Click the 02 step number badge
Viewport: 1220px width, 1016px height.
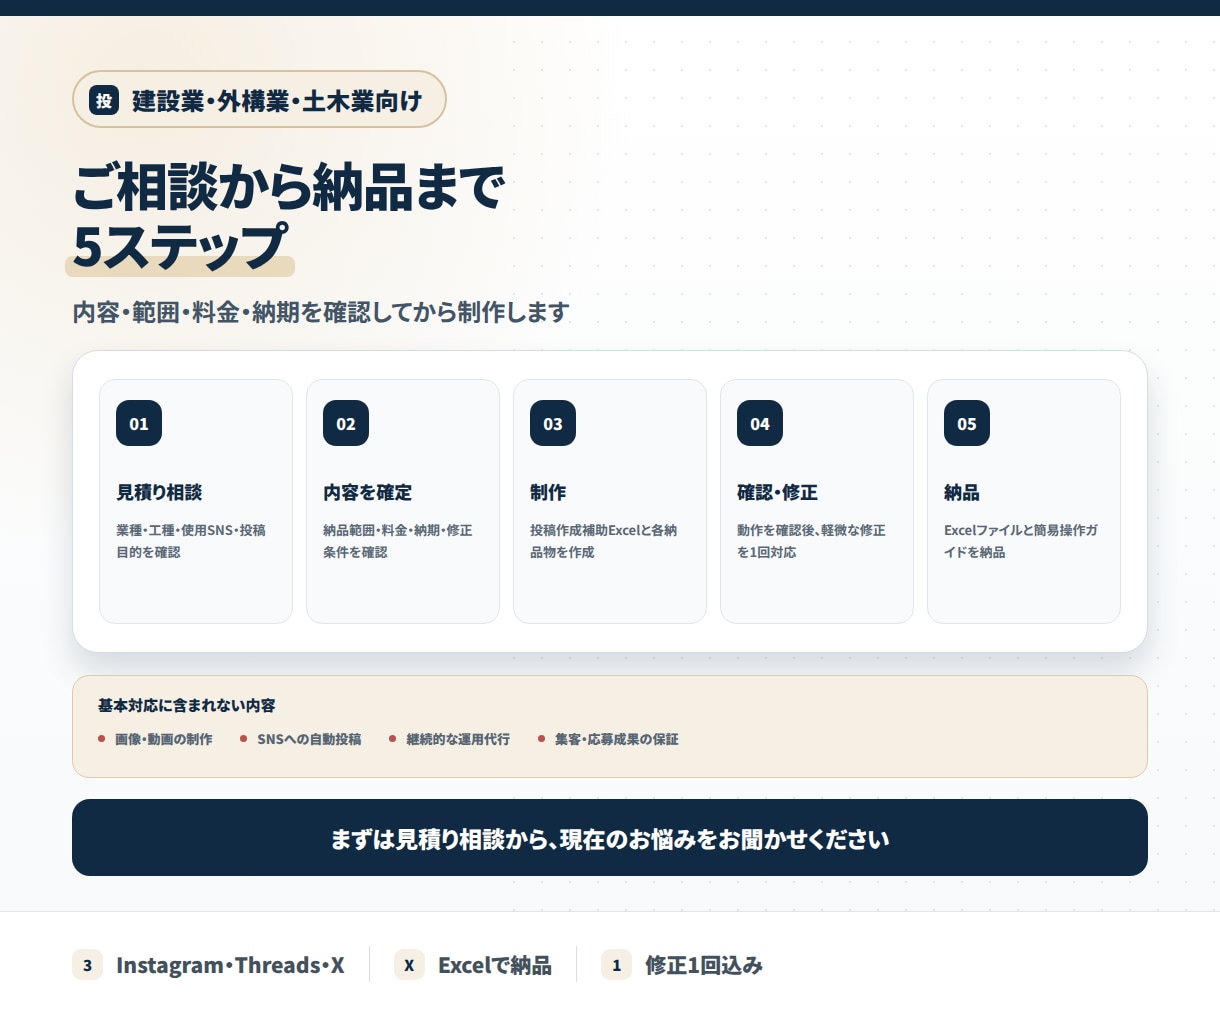click(x=346, y=423)
